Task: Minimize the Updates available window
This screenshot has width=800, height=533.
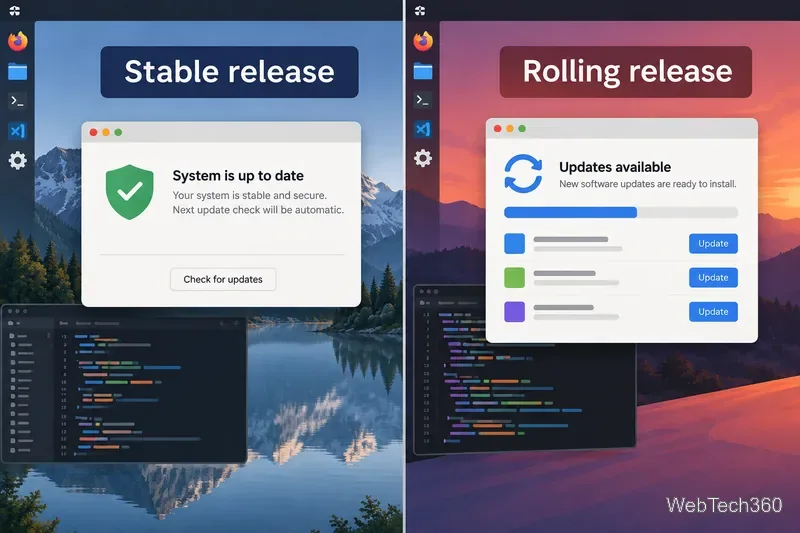Action: click(x=510, y=129)
